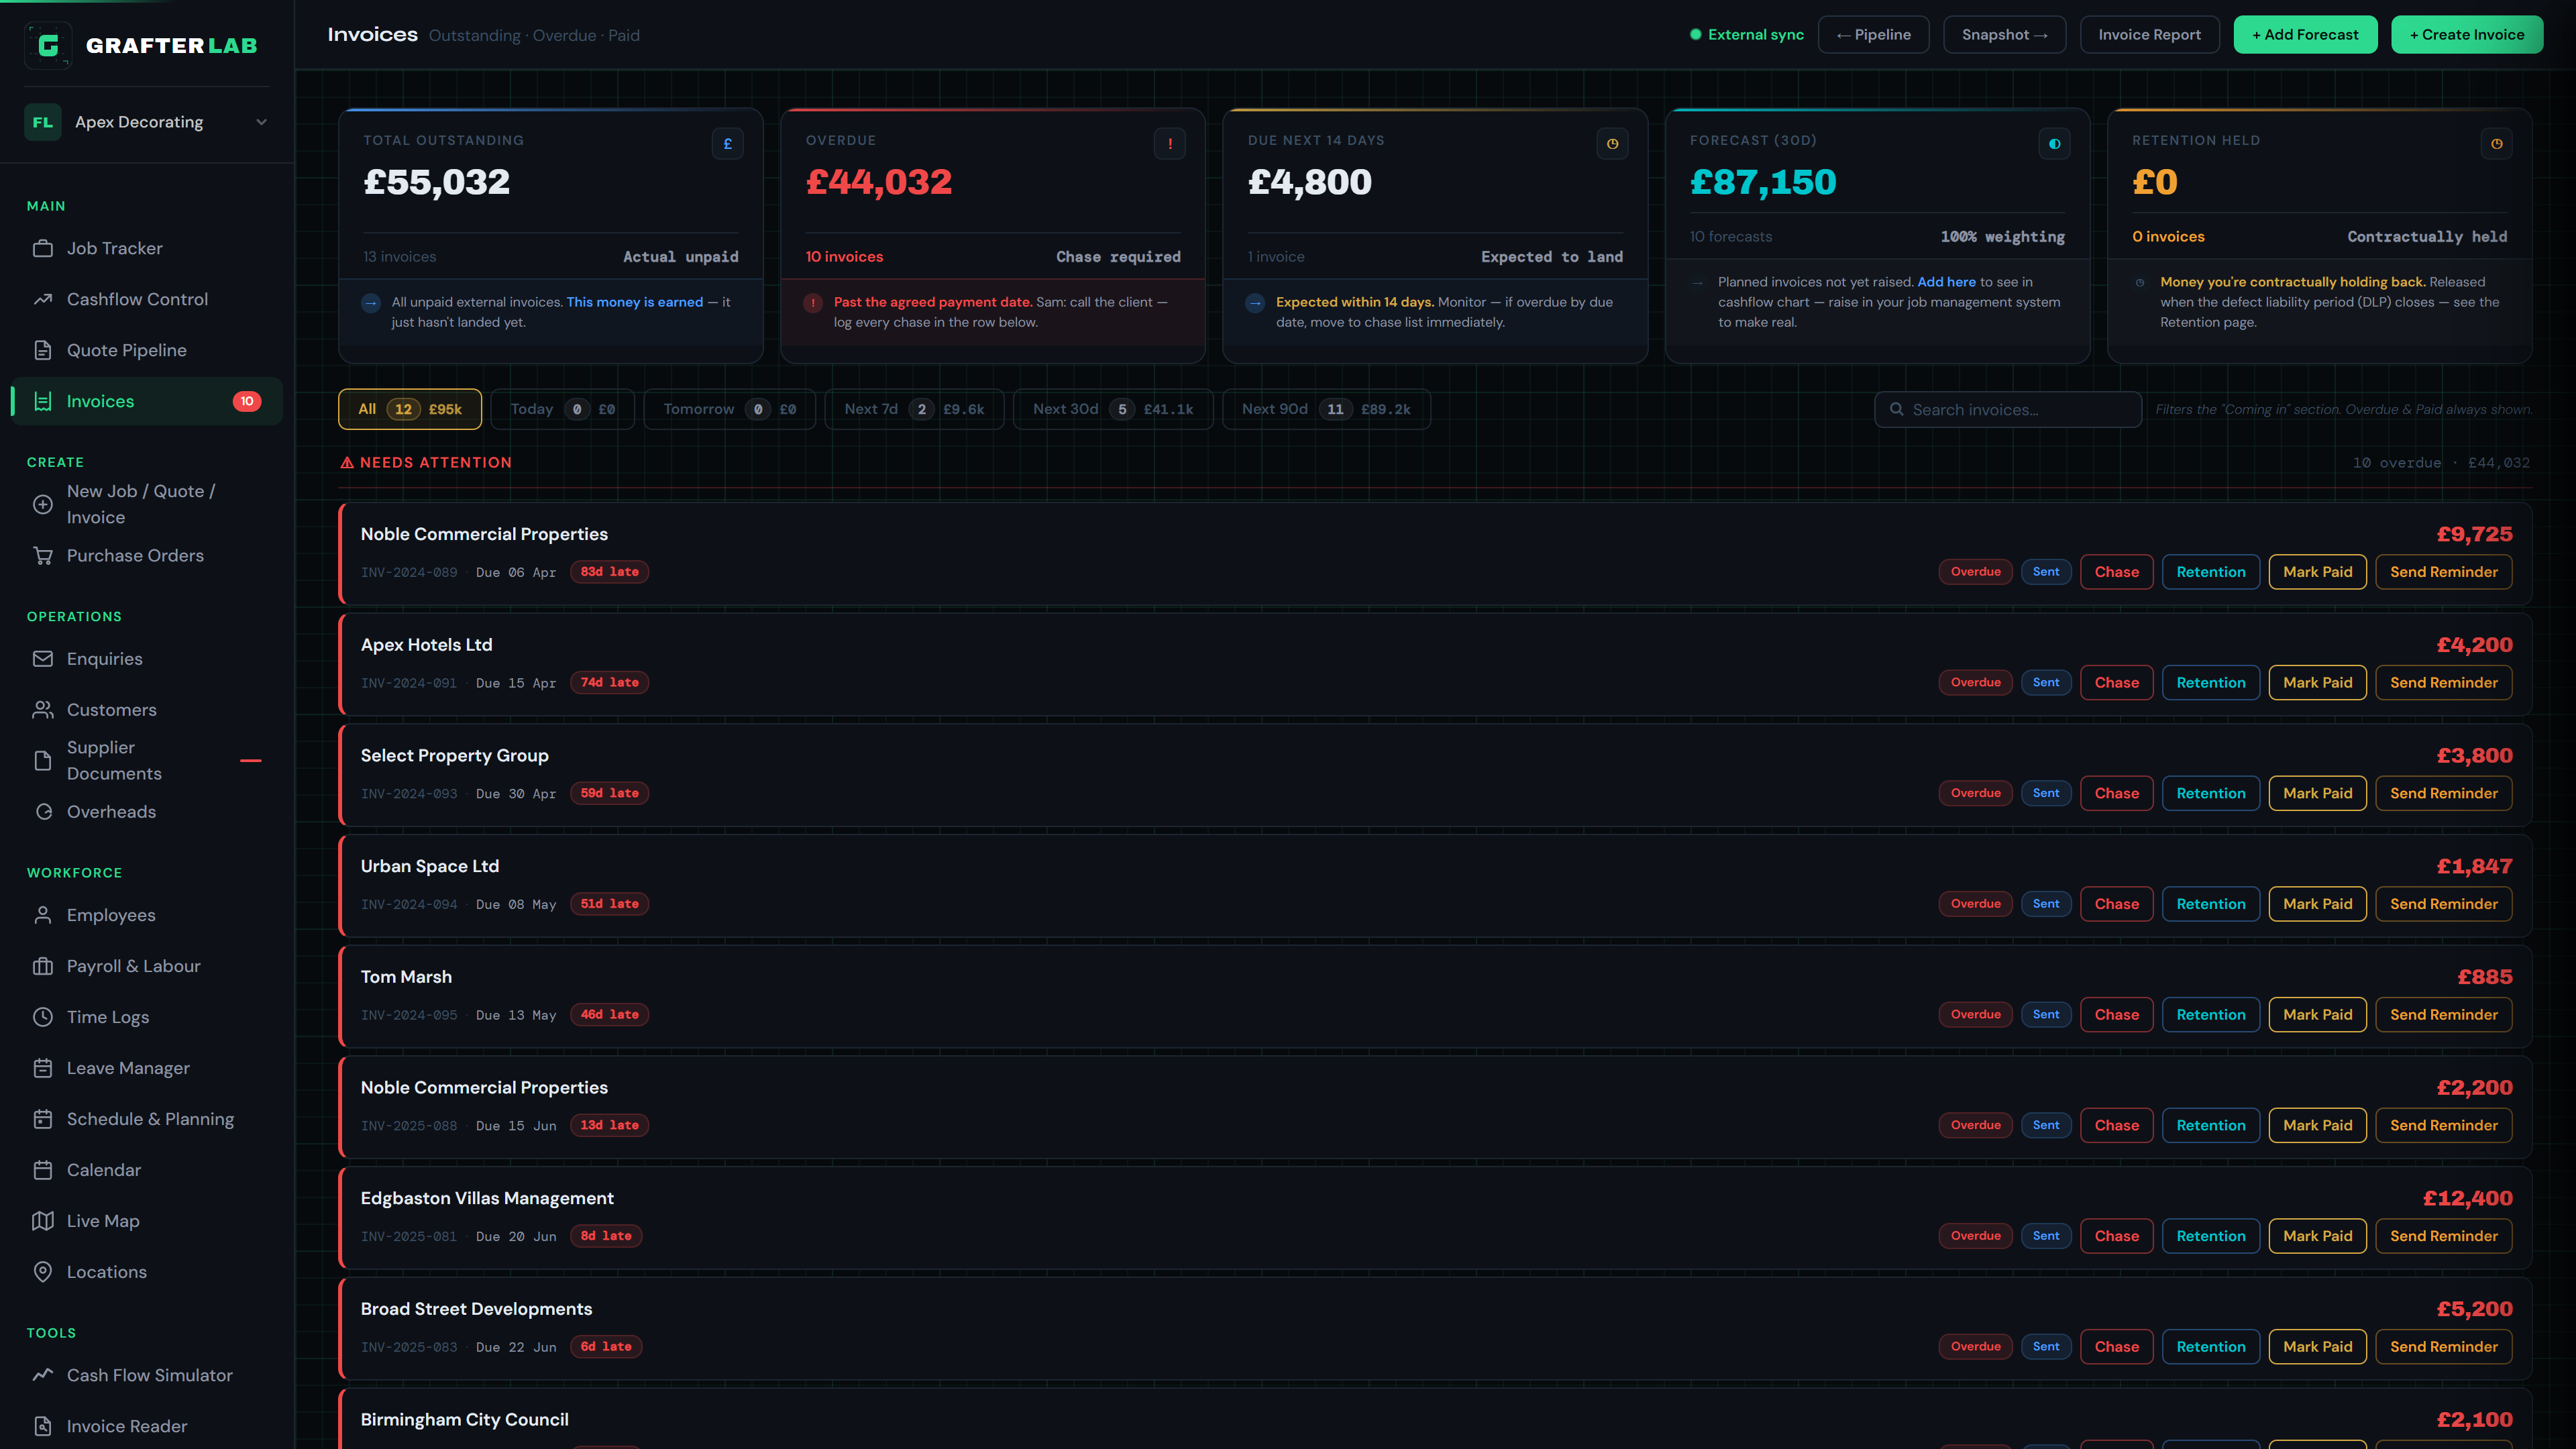Open Employees person icon
The image size is (2576, 1449).
[x=43, y=915]
